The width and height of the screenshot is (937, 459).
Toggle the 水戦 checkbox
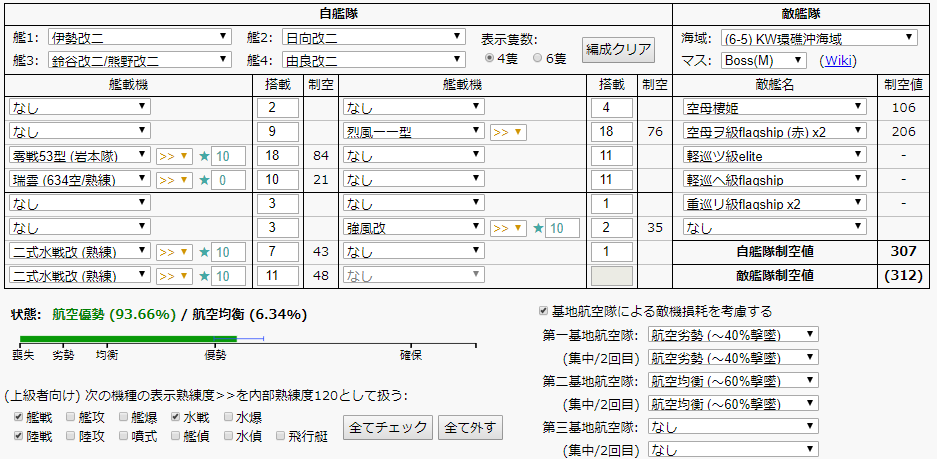tap(176, 416)
